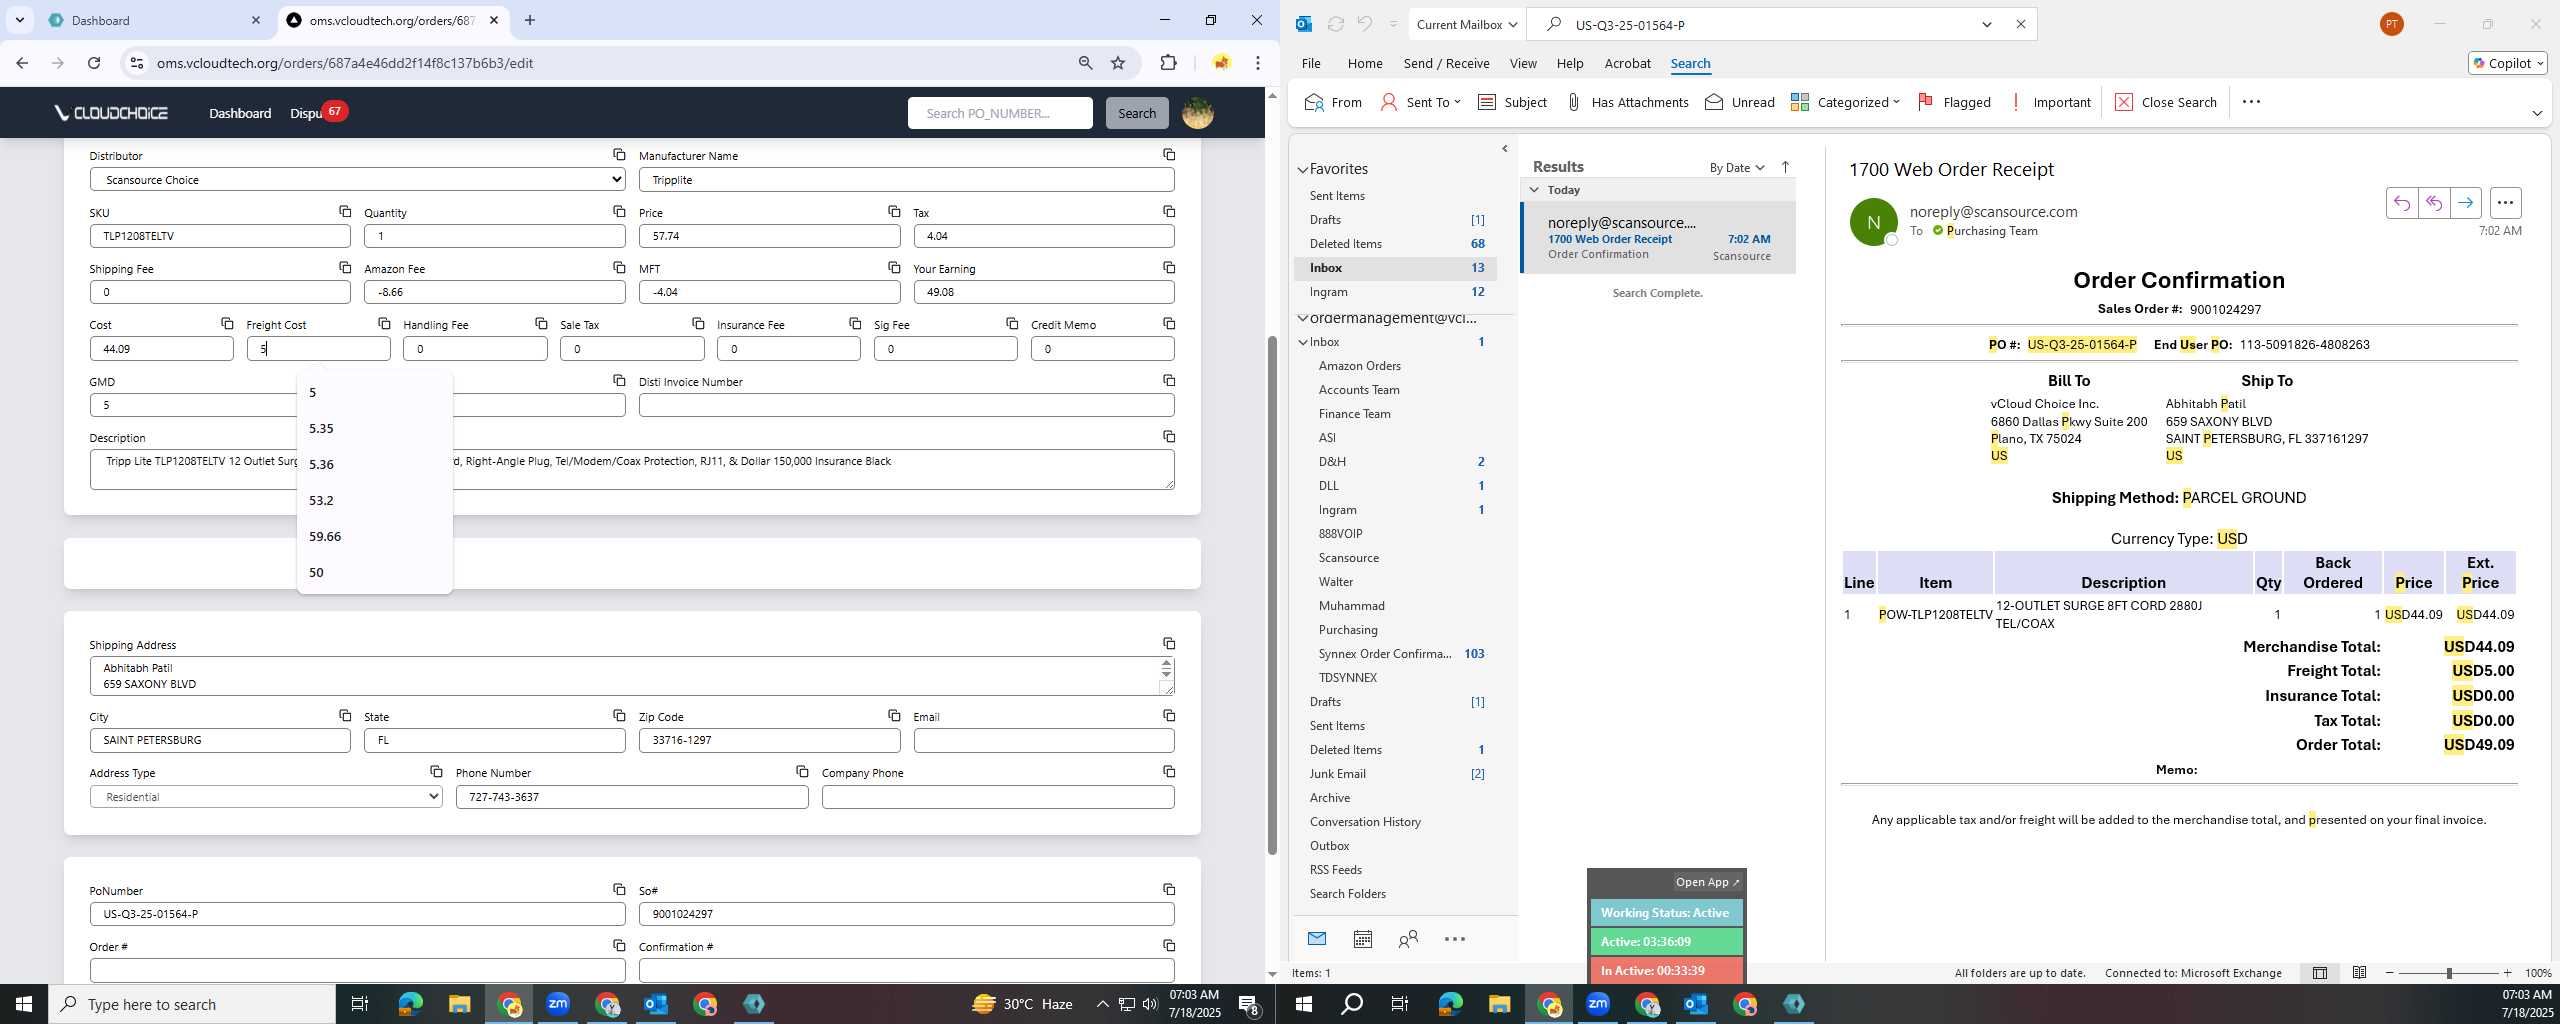Click the Copilot button
The height and width of the screenshot is (1024, 2560).
click(2507, 63)
